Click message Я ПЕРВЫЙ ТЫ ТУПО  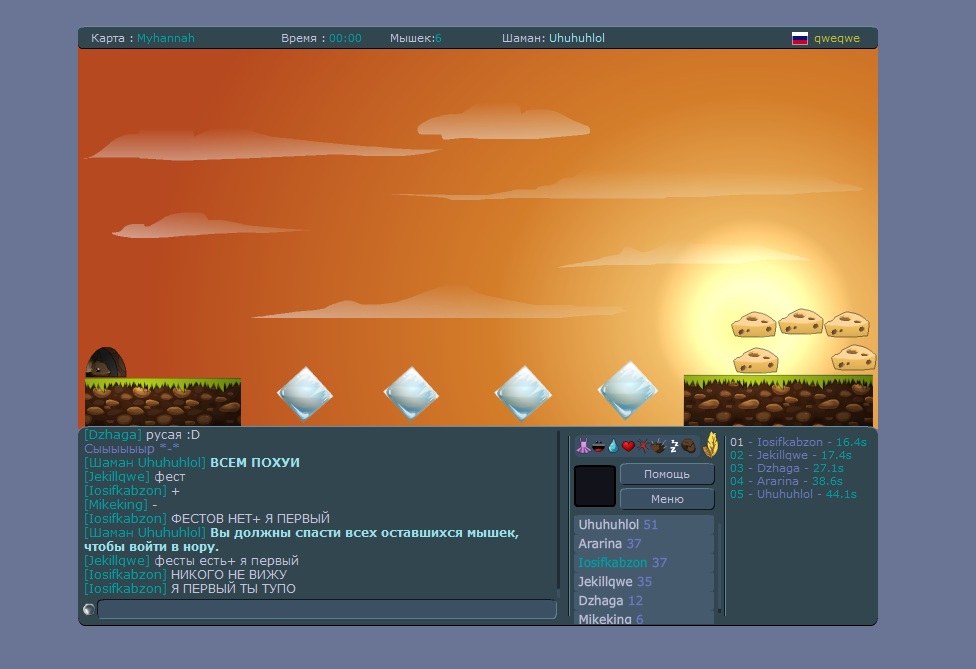233,589
